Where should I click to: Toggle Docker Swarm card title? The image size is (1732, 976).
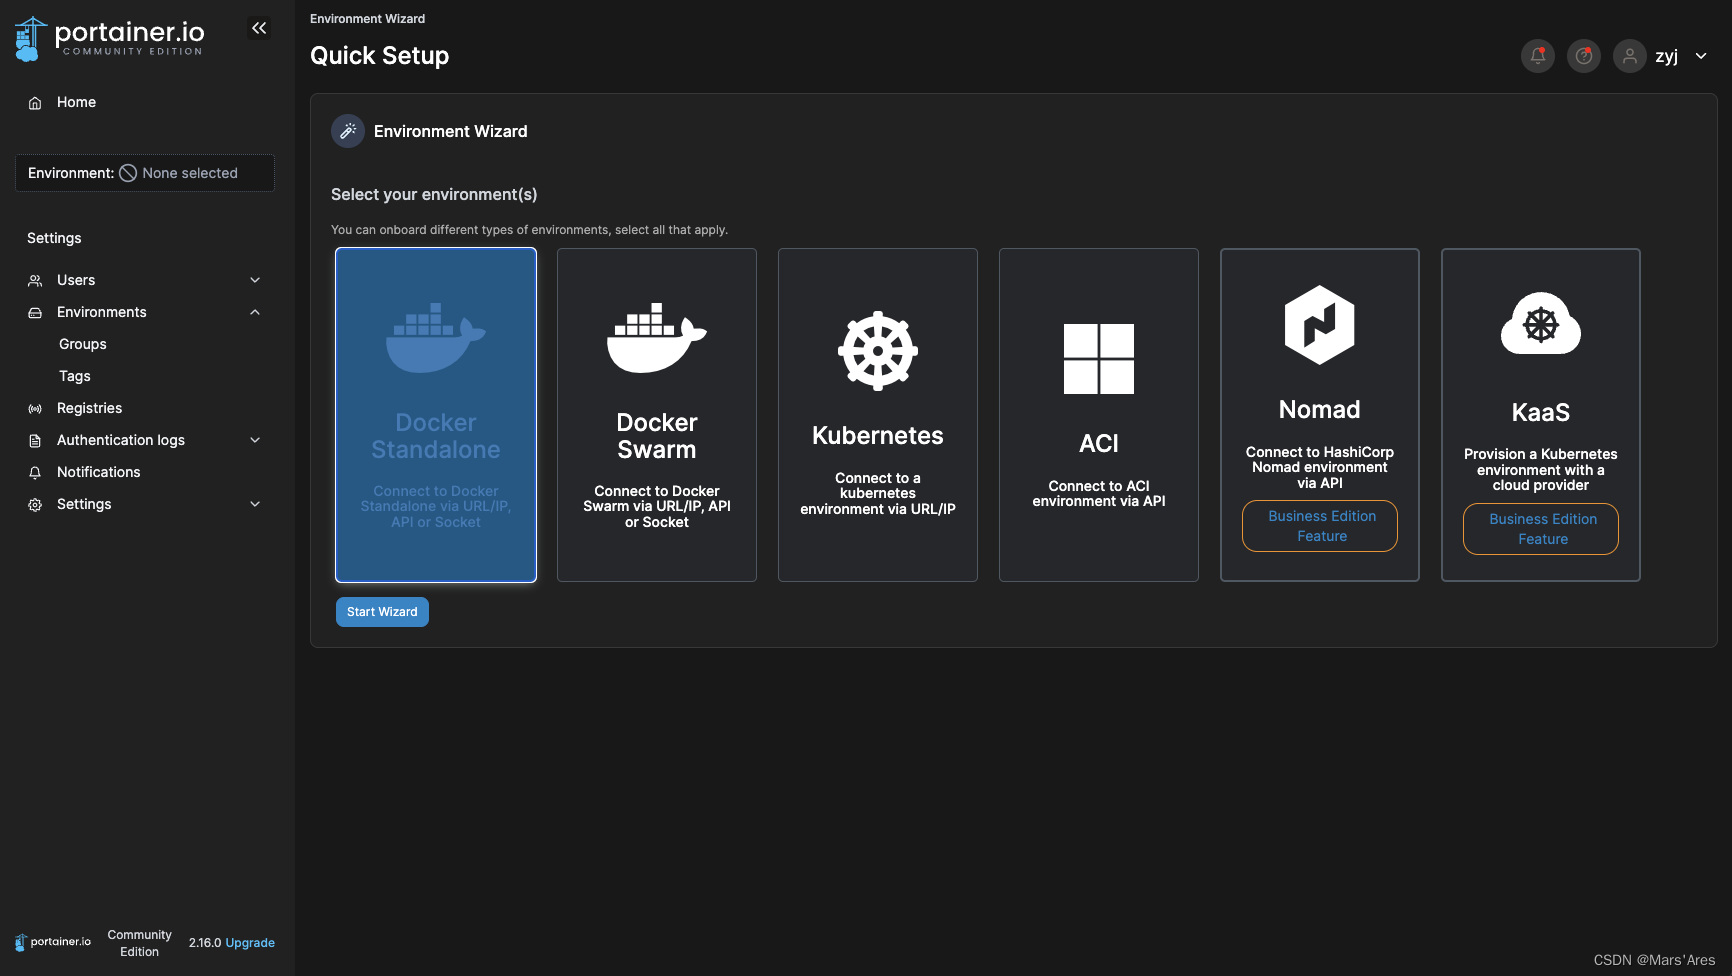(657, 436)
